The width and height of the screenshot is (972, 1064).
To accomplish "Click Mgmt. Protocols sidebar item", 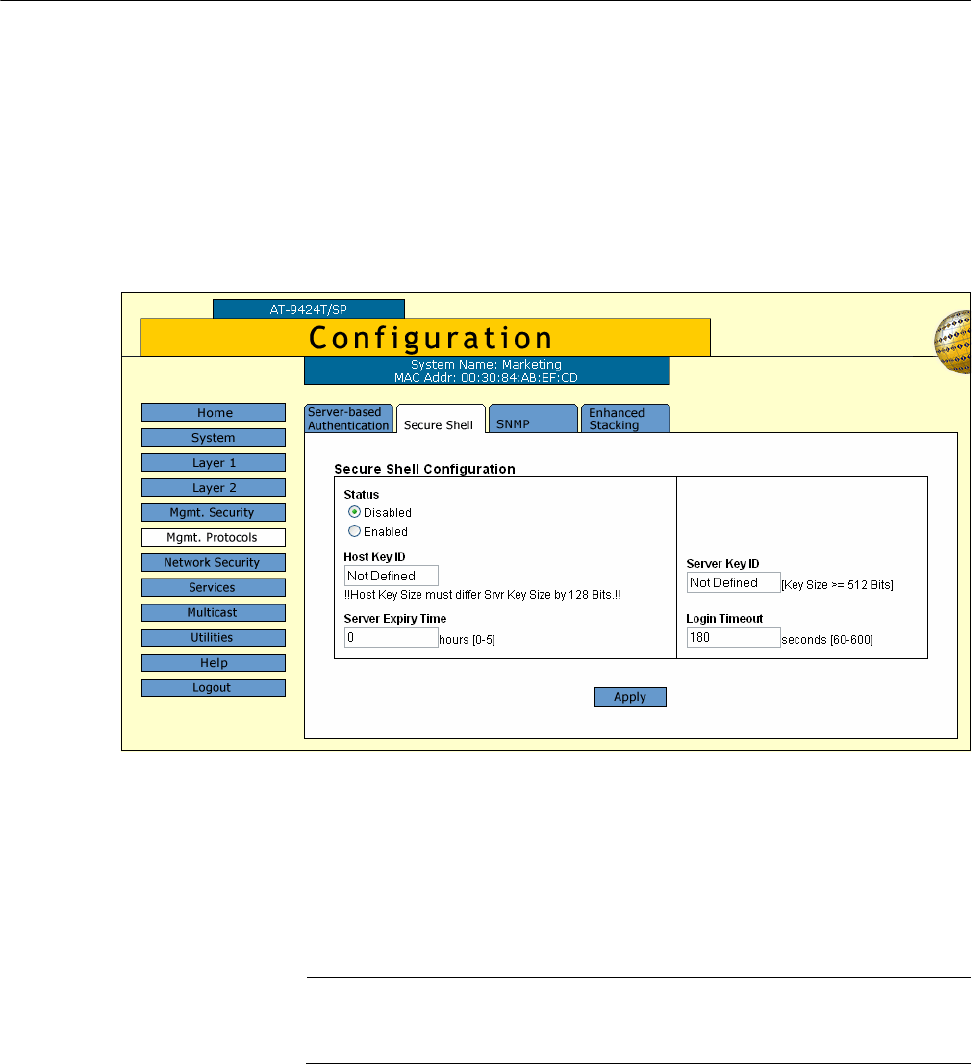I will (x=213, y=537).
